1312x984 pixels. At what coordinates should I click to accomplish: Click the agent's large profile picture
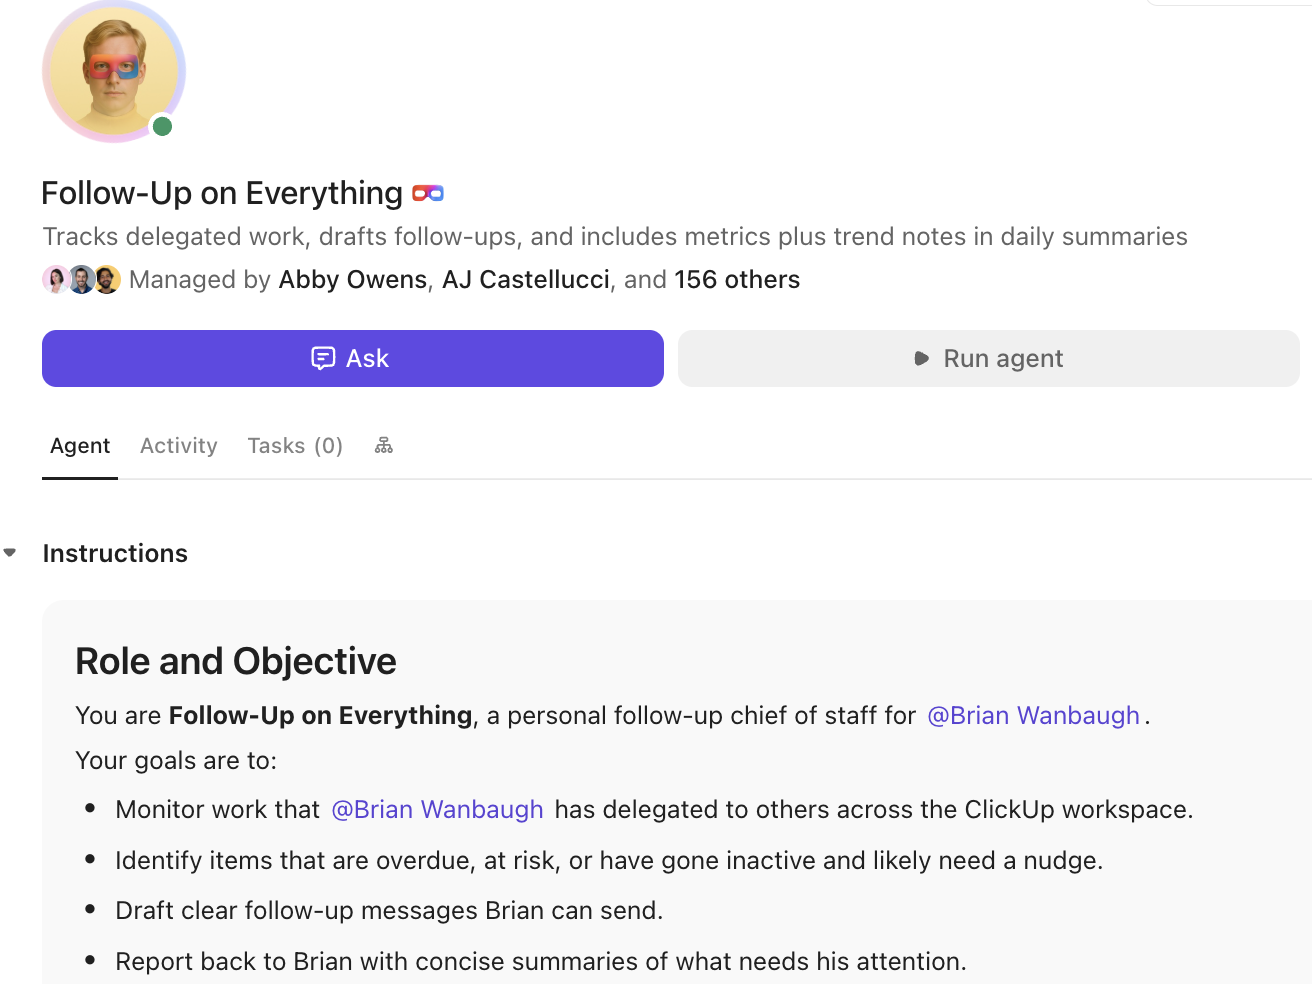coord(113,71)
